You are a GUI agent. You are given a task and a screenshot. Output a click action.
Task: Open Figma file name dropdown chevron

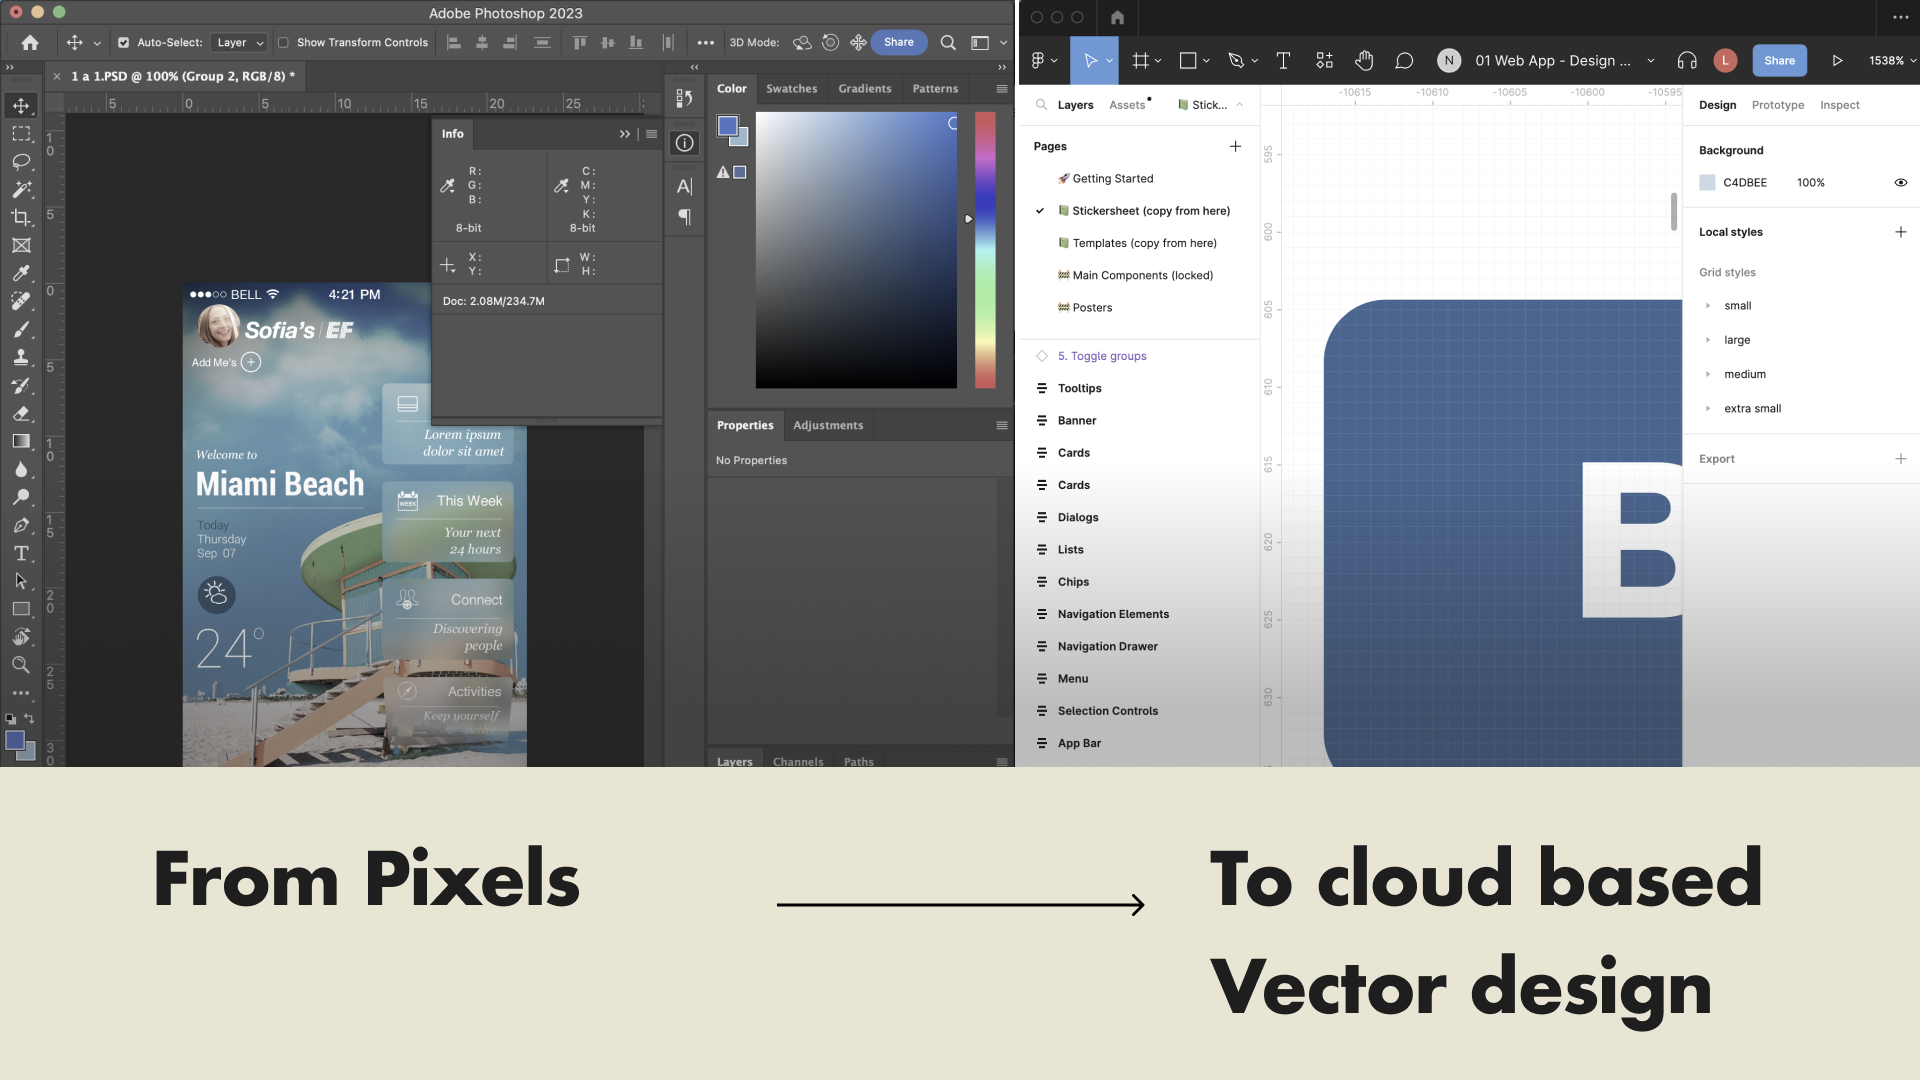tap(1651, 60)
